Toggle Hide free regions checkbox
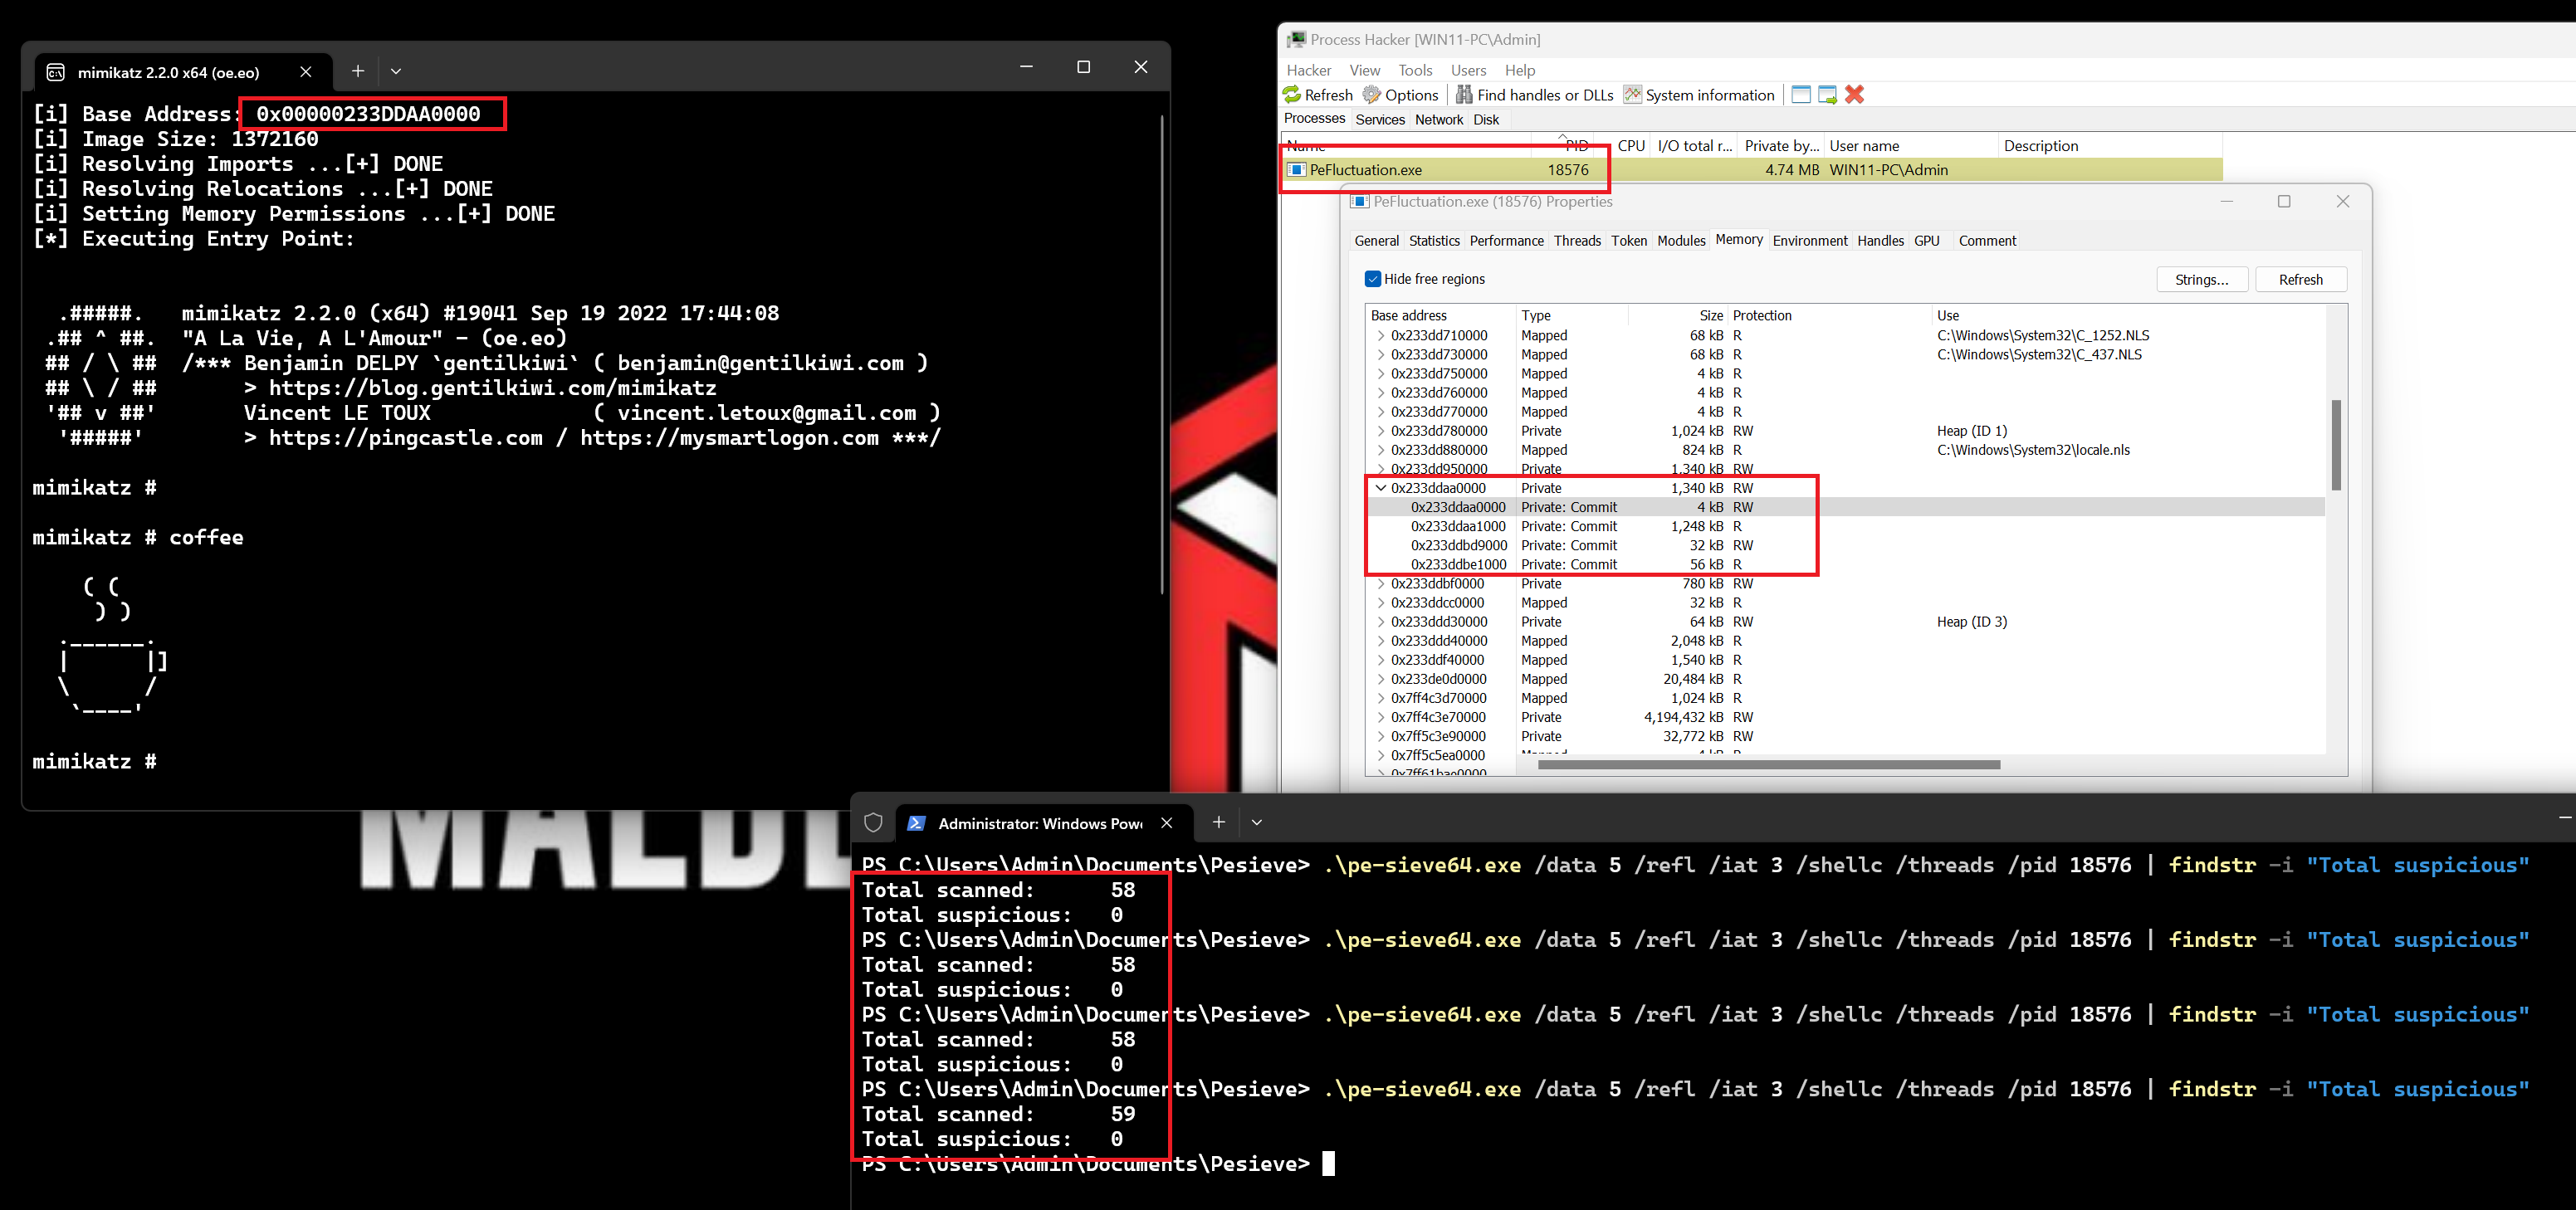2576x1210 pixels. pos(1370,279)
